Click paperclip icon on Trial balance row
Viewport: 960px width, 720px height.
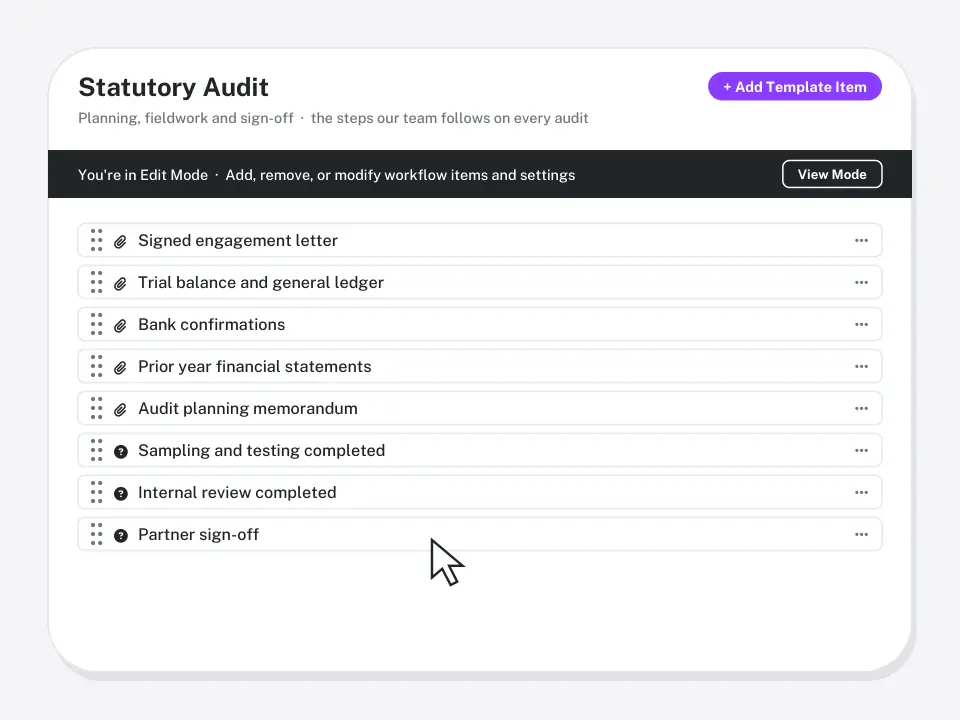[x=121, y=283]
